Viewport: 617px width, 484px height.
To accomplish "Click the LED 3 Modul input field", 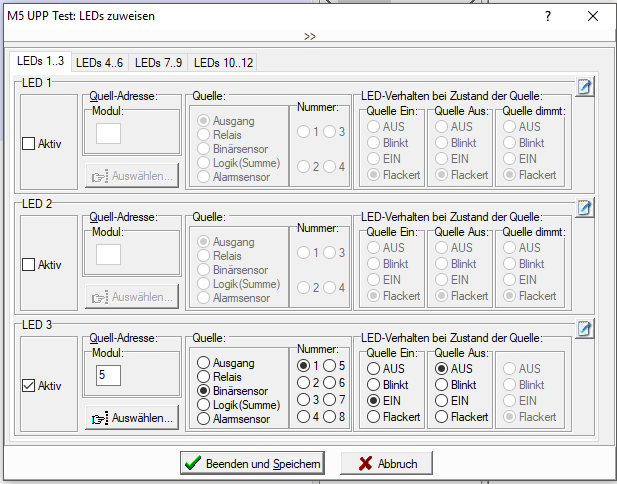I will click(x=107, y=375).
